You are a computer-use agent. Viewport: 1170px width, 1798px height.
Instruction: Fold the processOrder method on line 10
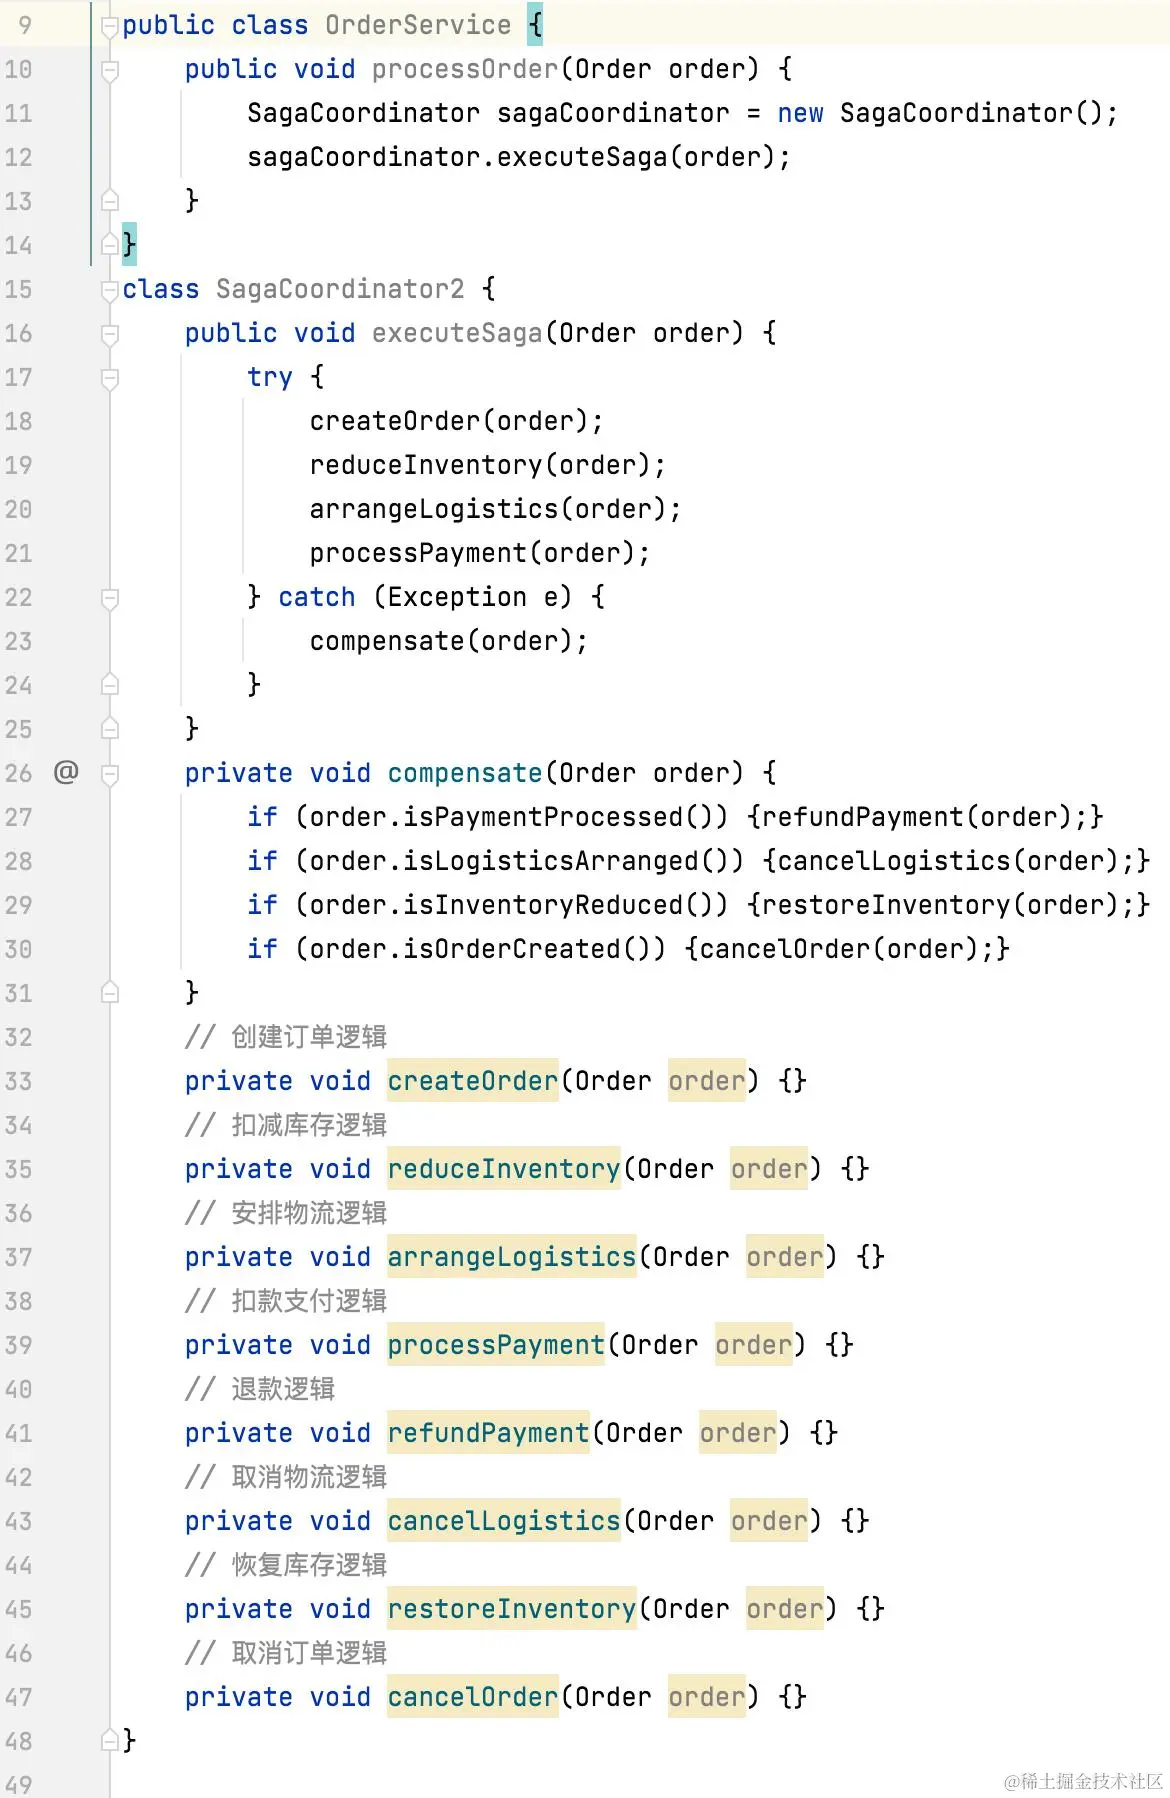click(110, 70)
